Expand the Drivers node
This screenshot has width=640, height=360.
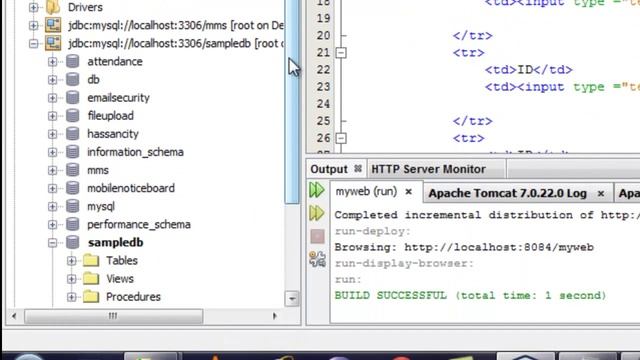point(33,7)
